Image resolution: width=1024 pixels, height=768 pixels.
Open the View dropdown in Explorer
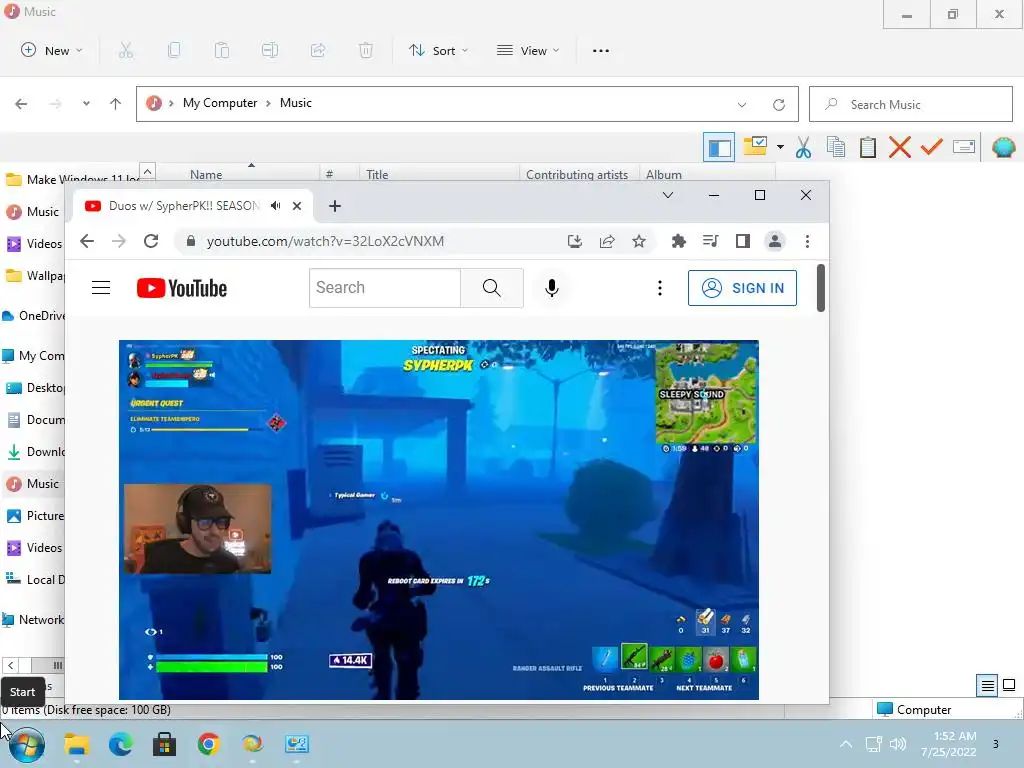click(528, 50)
